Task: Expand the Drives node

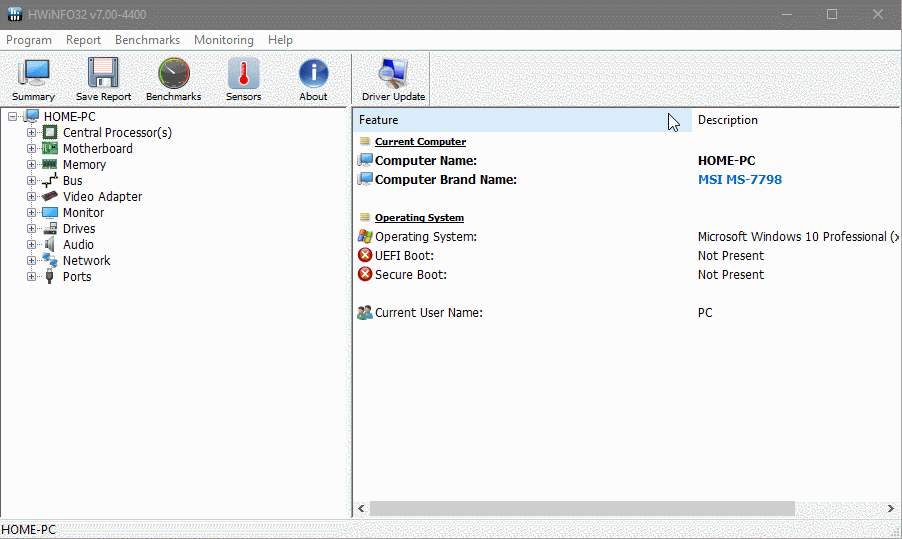Action: 31,228
